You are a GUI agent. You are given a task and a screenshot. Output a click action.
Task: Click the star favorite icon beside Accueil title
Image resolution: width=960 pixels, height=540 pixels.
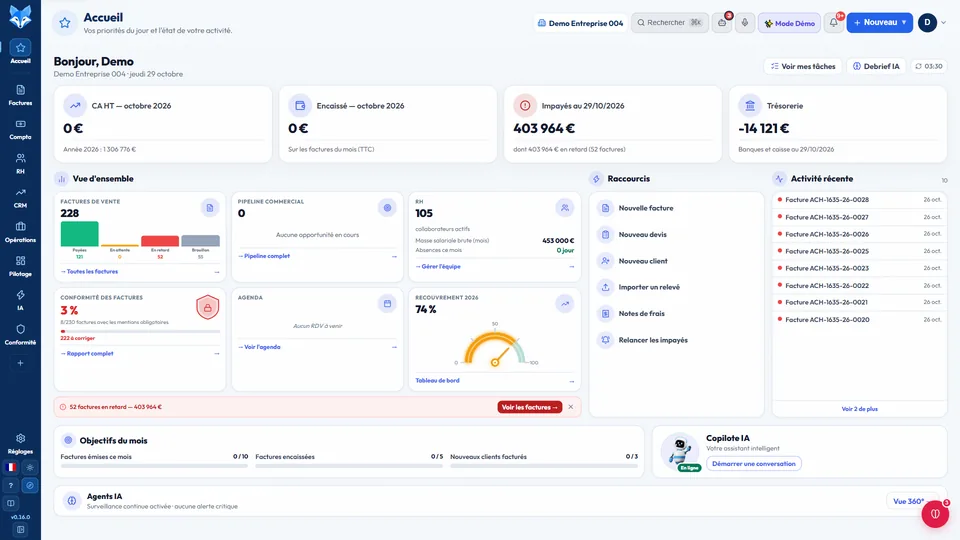click(x=65, y=23)
